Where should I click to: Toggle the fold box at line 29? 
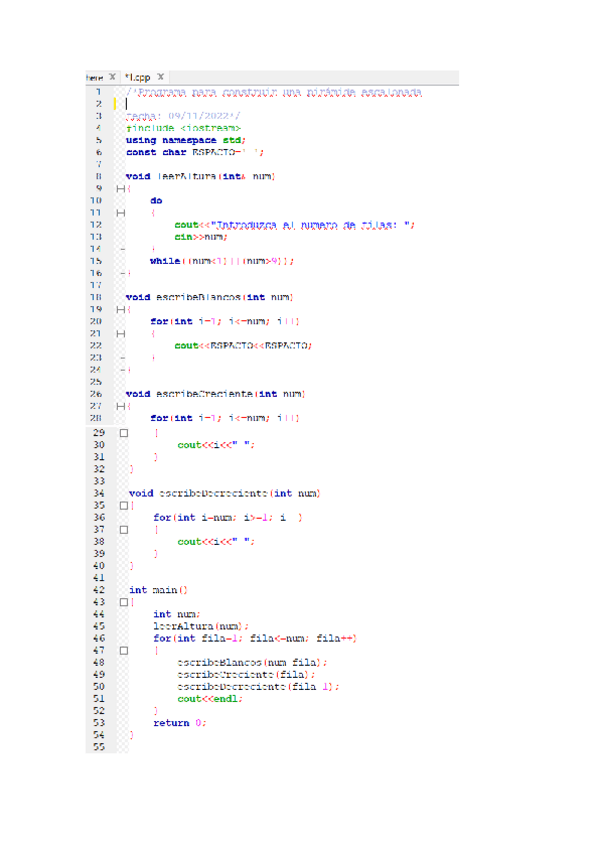tap(124, 433)
